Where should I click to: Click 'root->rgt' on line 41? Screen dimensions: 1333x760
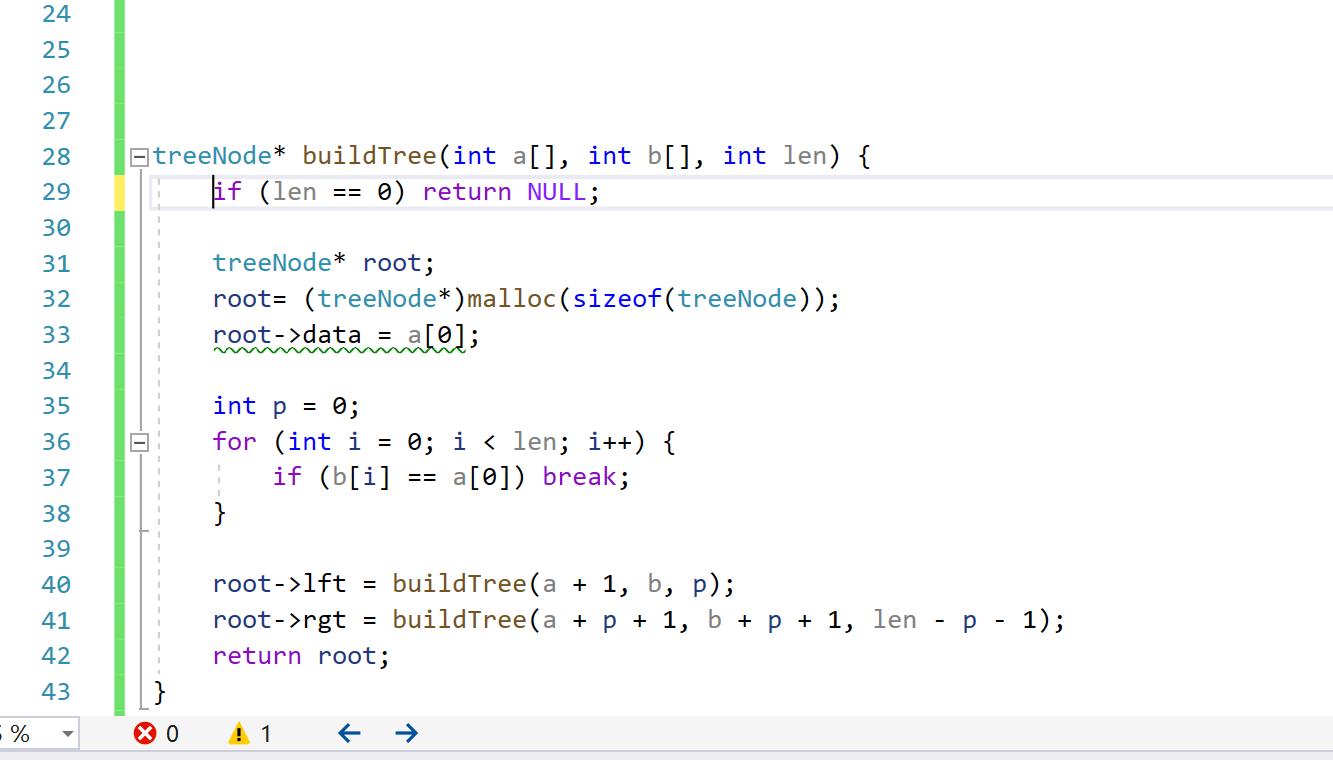pos(279,620)
